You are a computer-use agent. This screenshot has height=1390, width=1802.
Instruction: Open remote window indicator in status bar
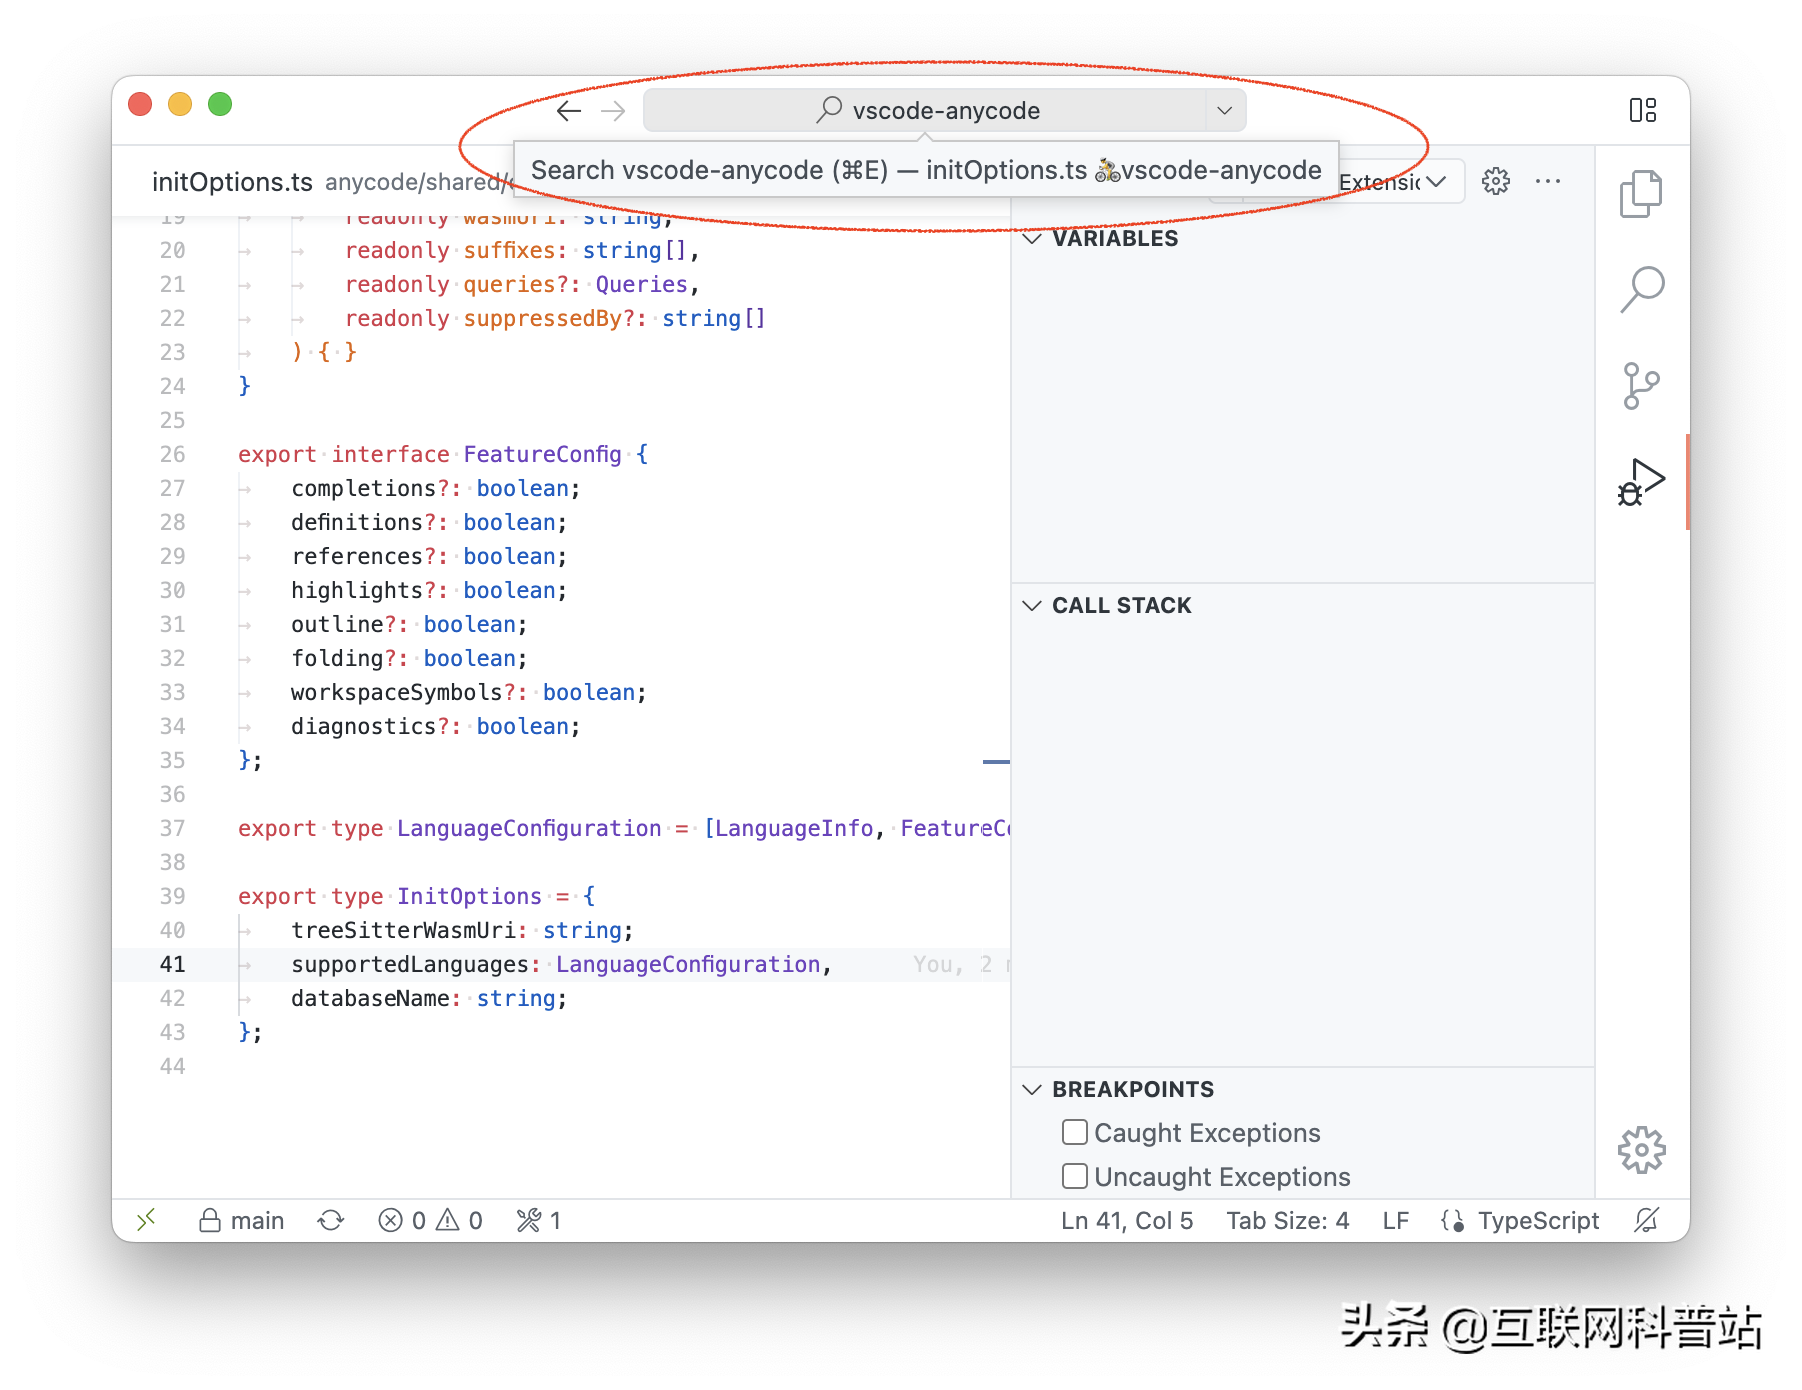147,1220
